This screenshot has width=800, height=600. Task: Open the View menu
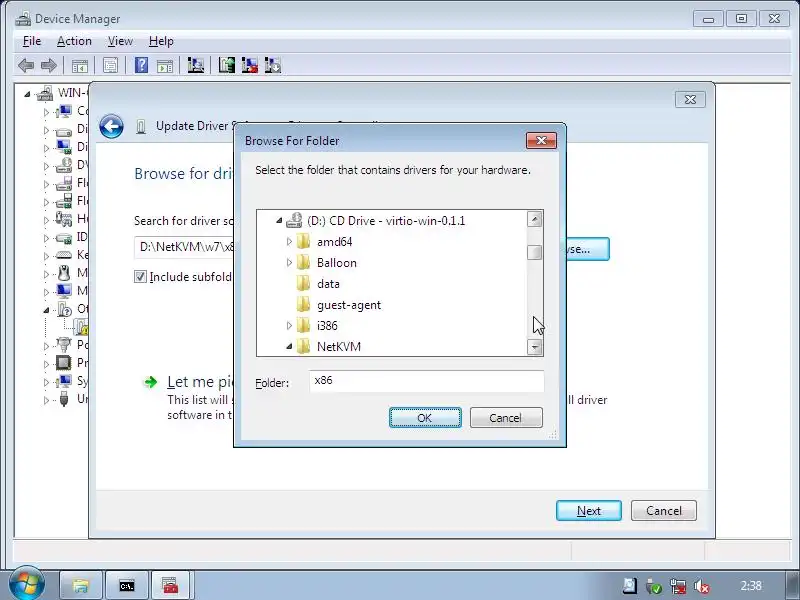(120, 41)
